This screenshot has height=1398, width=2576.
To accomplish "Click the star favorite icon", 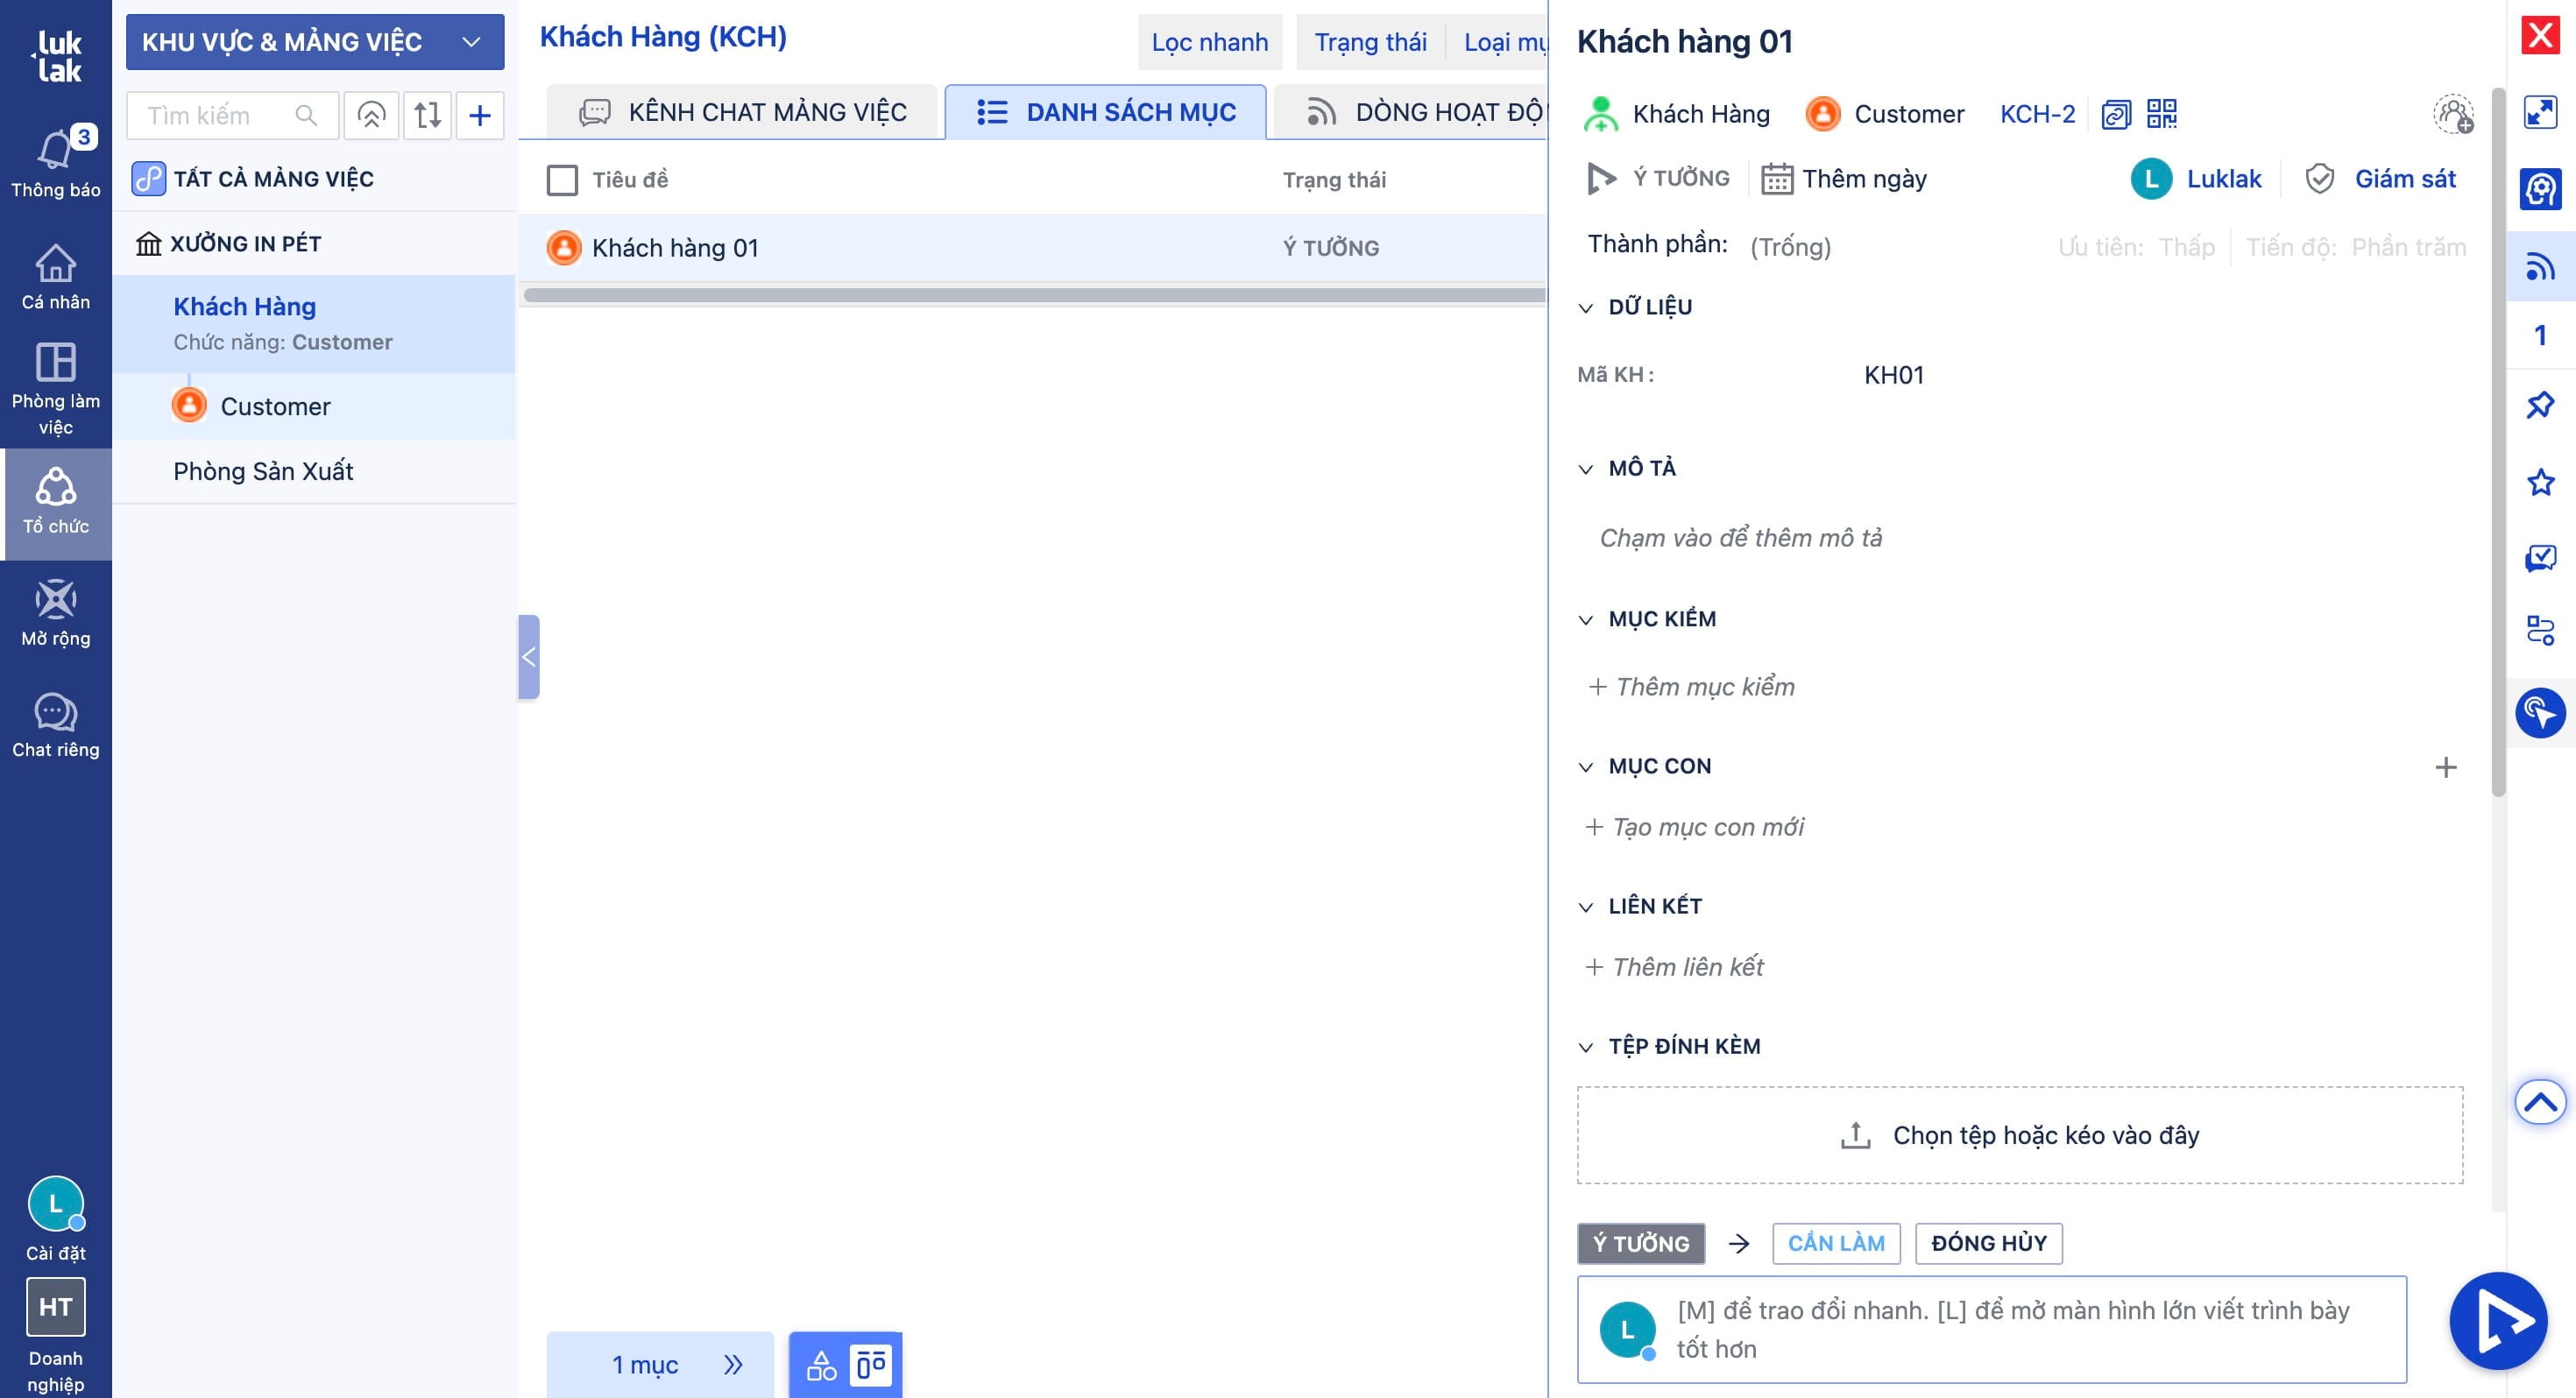I will click(2540, 482).
